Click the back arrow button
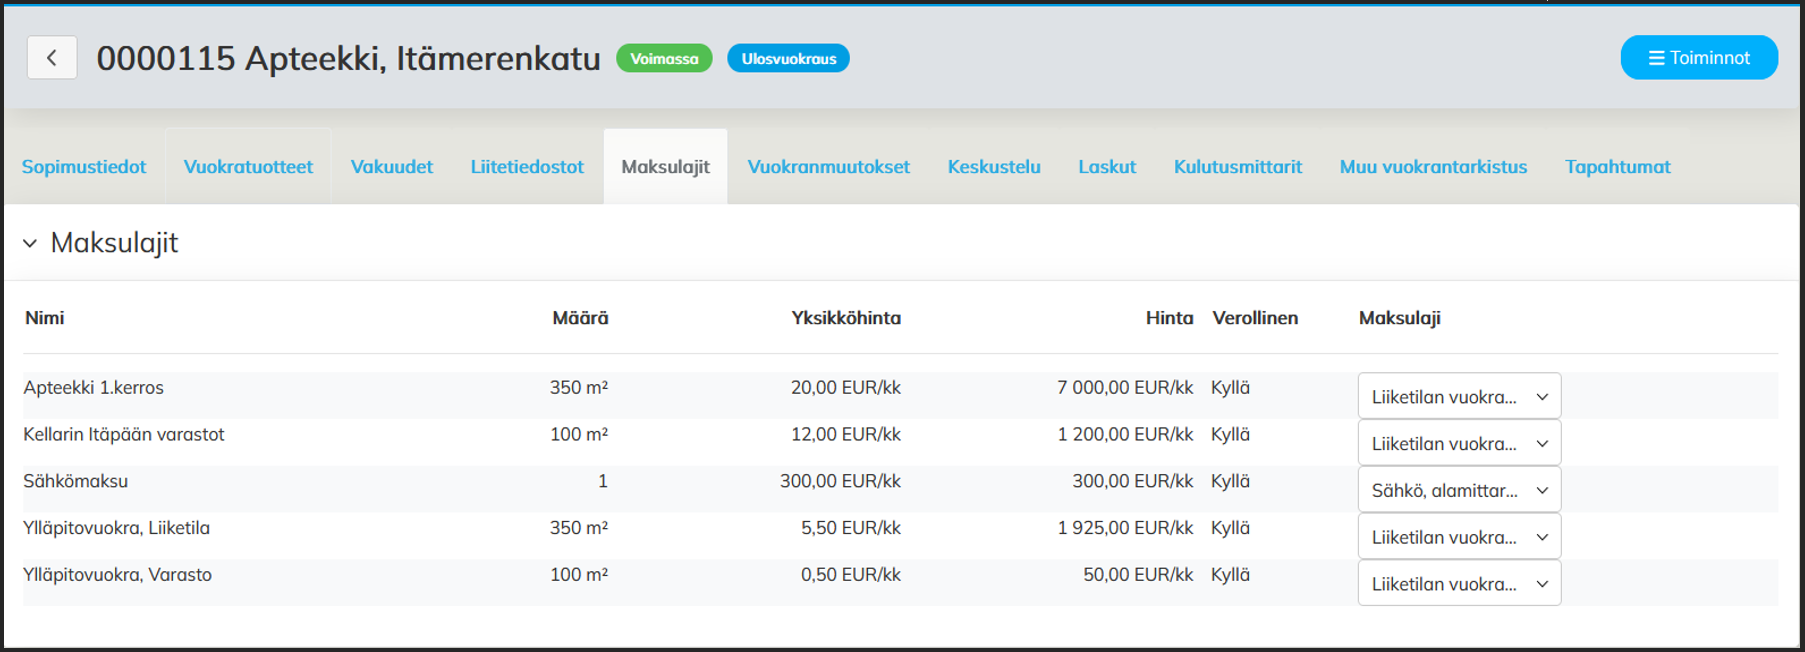The image size is (1805, 652). [x=52, y=58]
